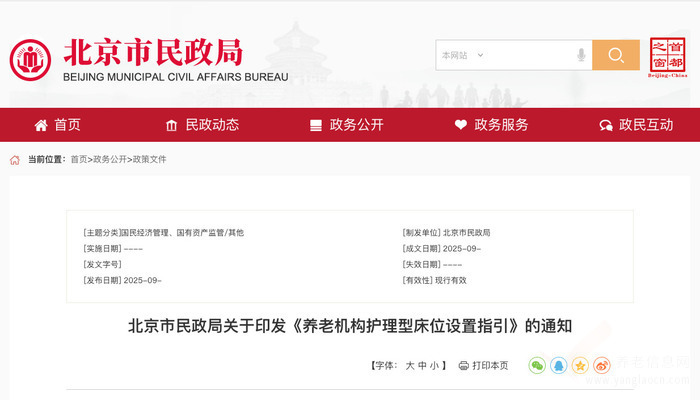This screenshot has width=700, height=400.
Task: Open 政民互动 navigation item
Action: (x=636, y=125)
